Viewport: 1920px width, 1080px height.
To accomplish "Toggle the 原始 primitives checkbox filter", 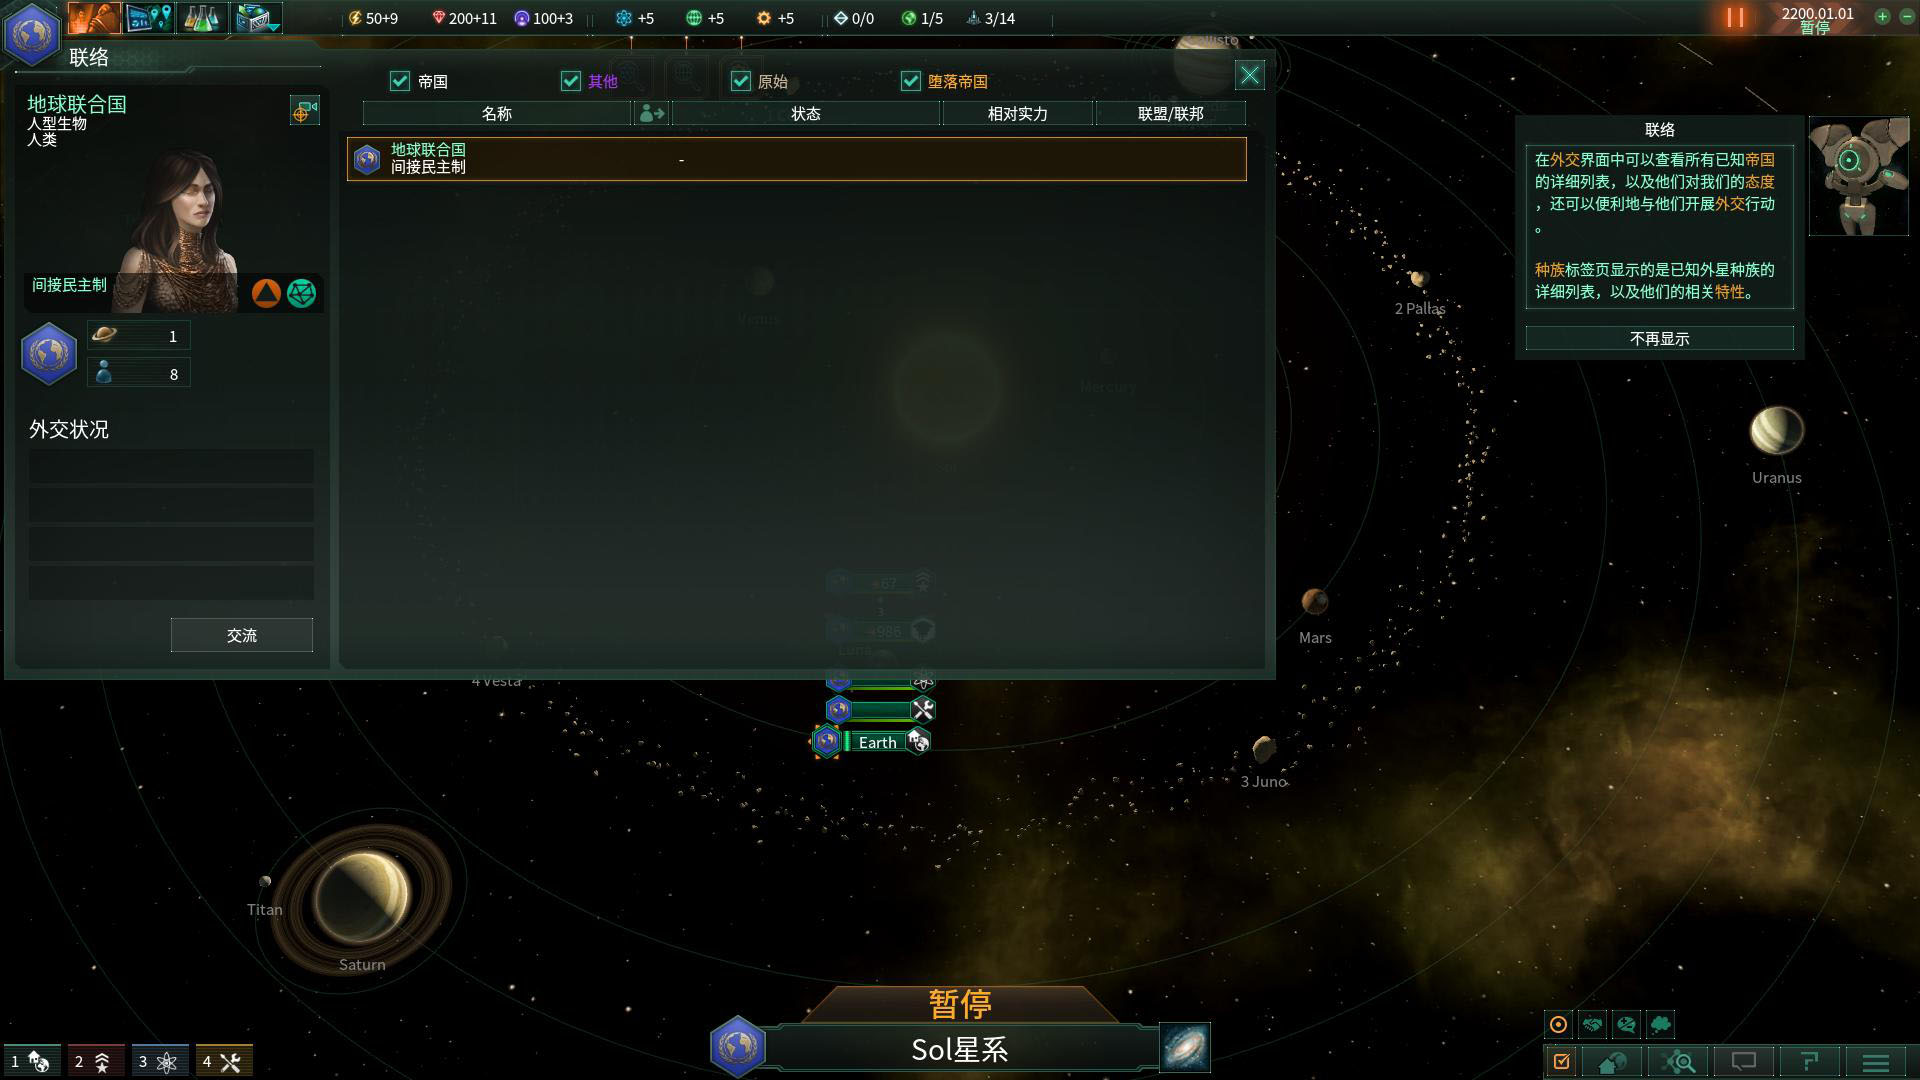I will pos(738,80).
